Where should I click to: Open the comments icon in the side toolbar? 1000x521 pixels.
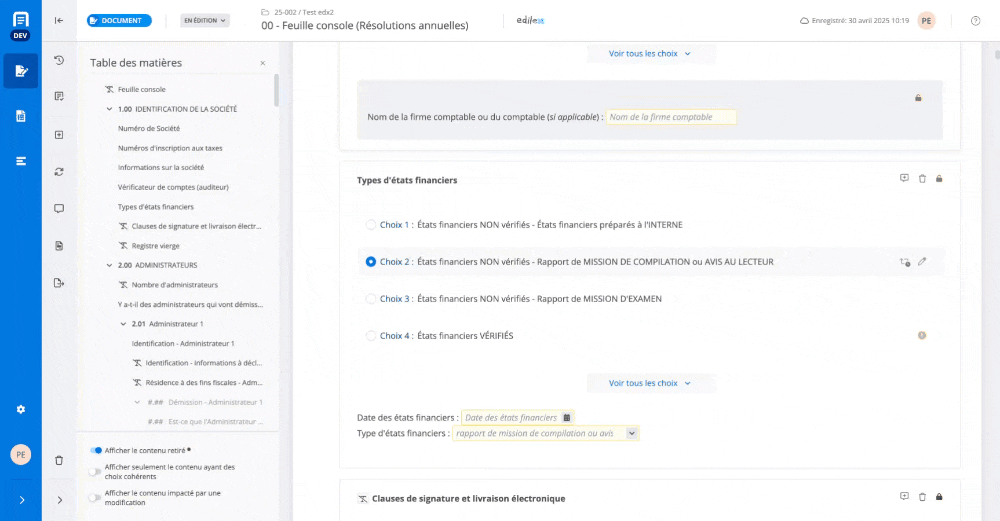[x=59, y=208]
